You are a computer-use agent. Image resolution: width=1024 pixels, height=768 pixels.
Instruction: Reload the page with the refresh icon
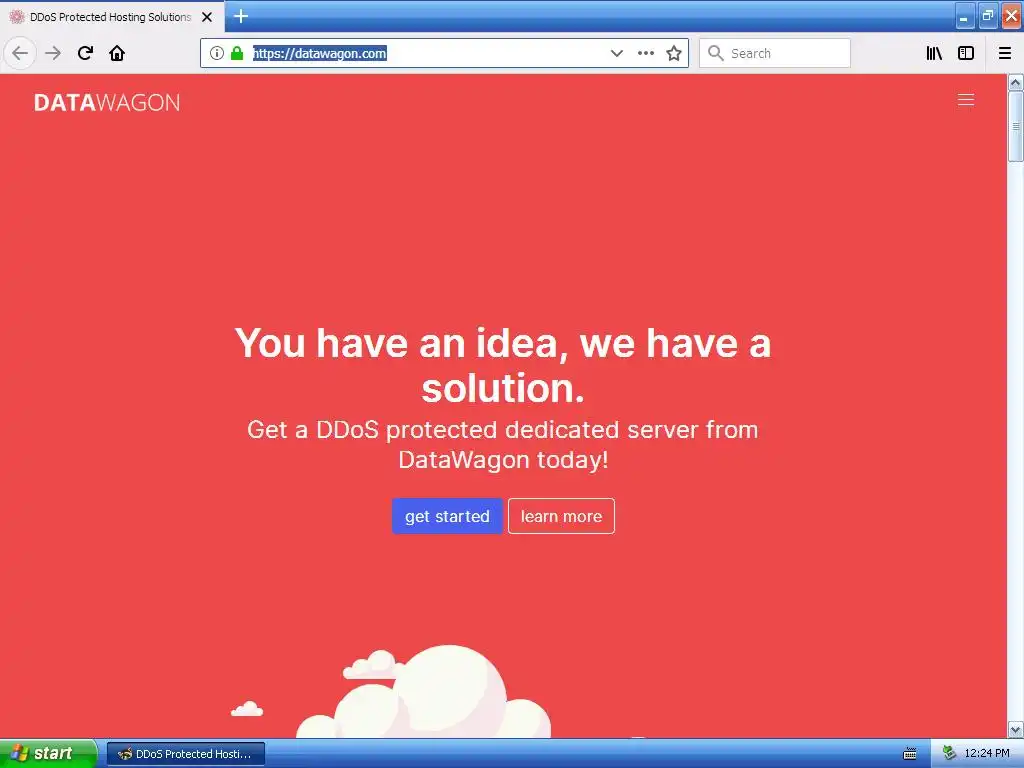point(85,53)
